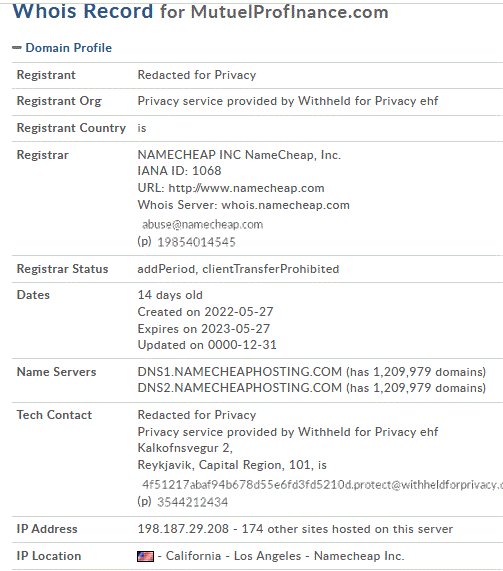The height and width of the screenshot is (571, 503).
Task: Click registrar phone number 19854014545
Action: [196, 242]
